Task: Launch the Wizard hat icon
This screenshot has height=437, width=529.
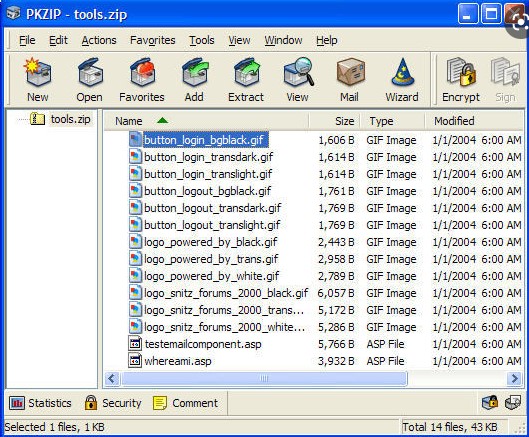Action: click(402, 72)
